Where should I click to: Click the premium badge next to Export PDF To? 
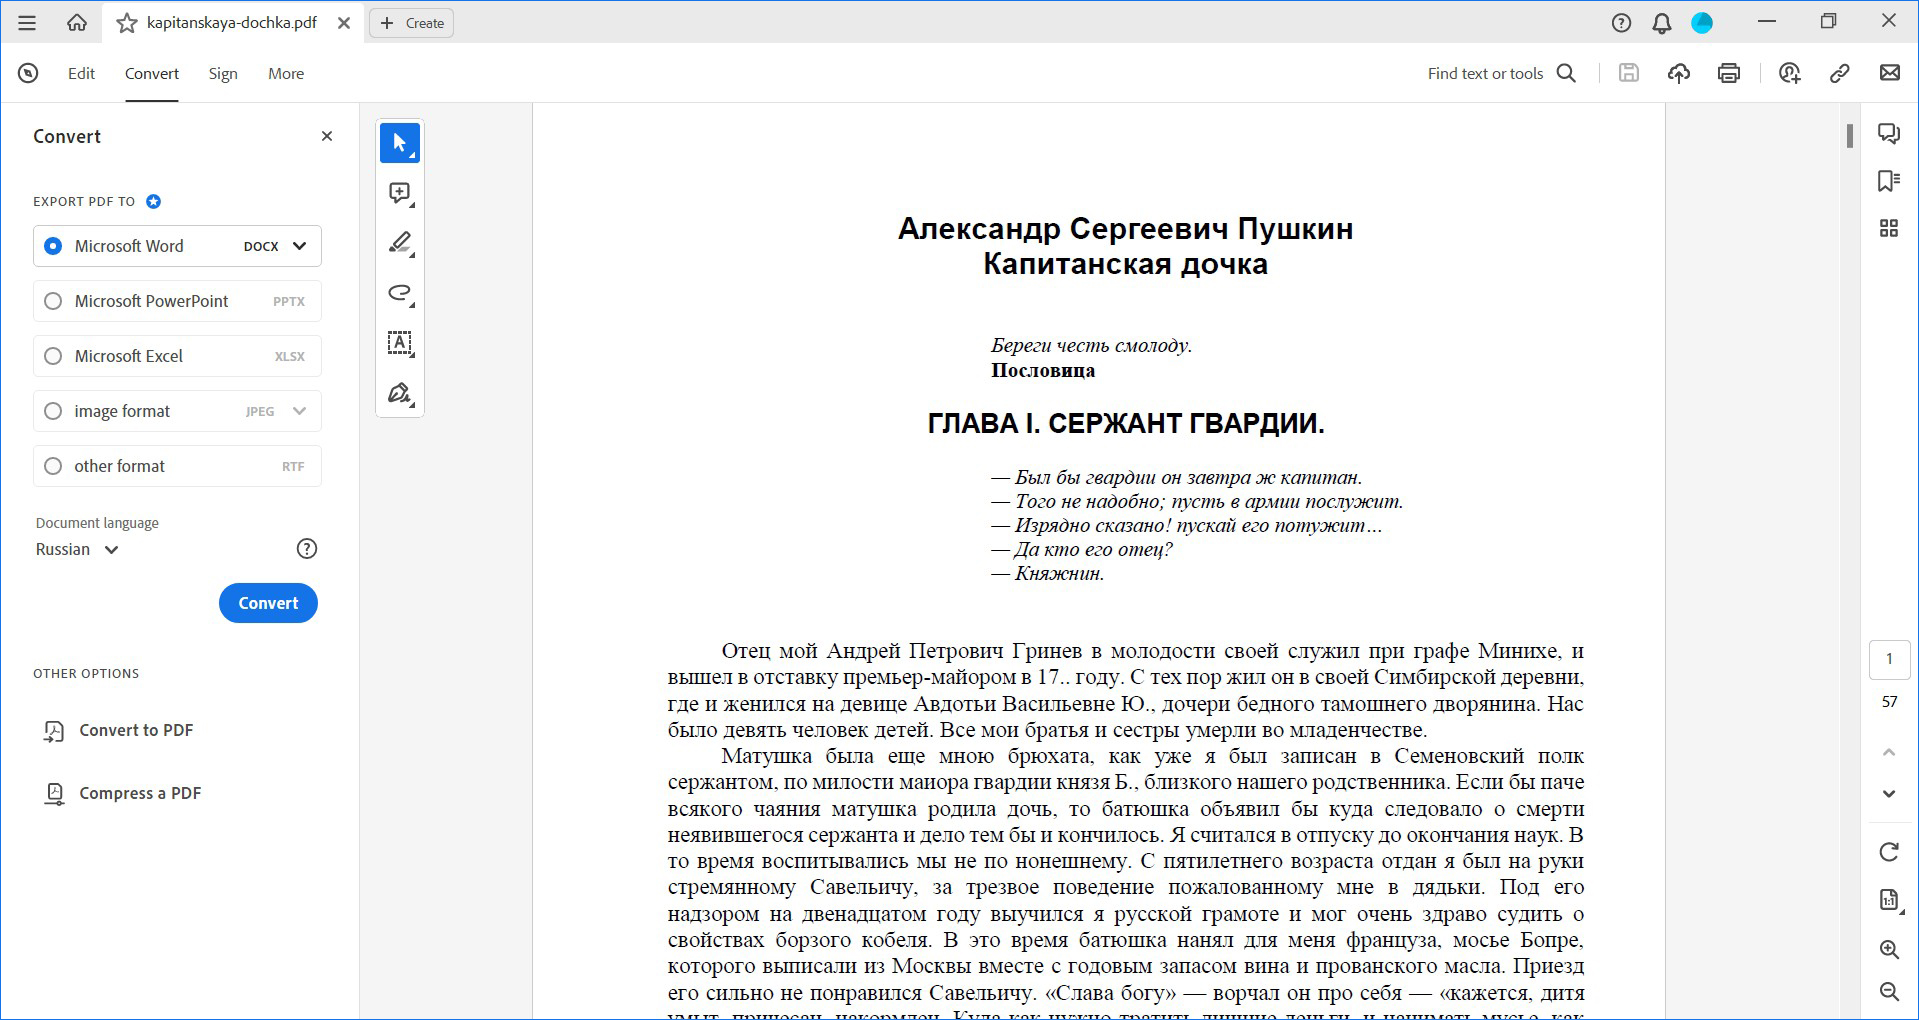click(x=153, y=201)
